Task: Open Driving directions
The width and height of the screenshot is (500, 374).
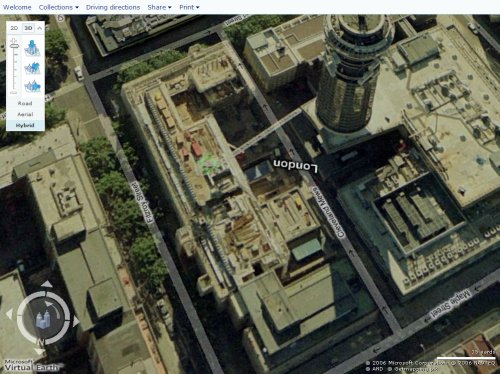Action: point(113,7)
